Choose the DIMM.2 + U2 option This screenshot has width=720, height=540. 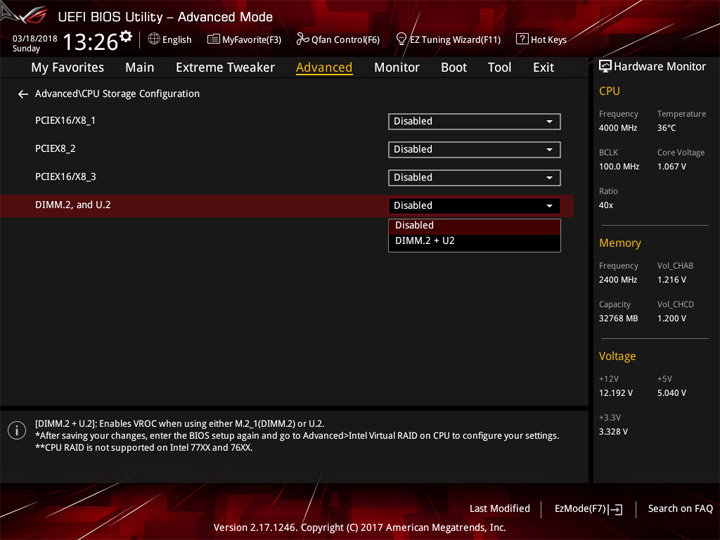pos(474,241)
